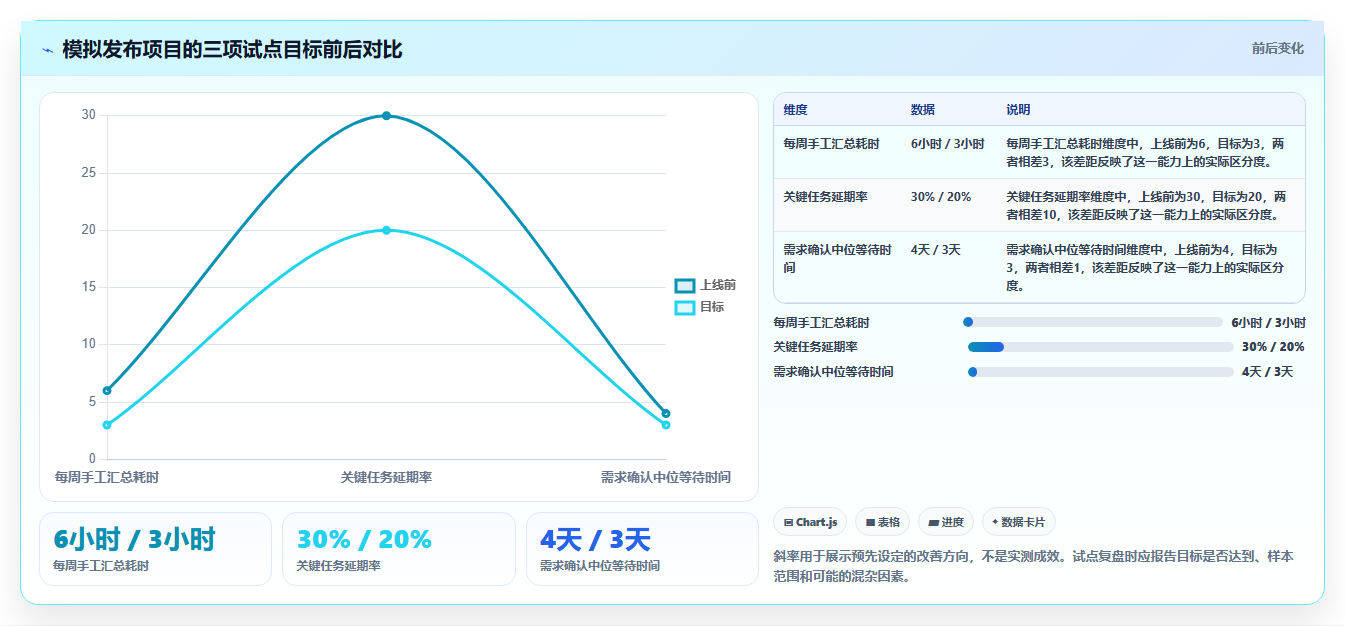Click the y-axis tick labeled 10
The image size is (1345, 626).
tap(89, 344)
